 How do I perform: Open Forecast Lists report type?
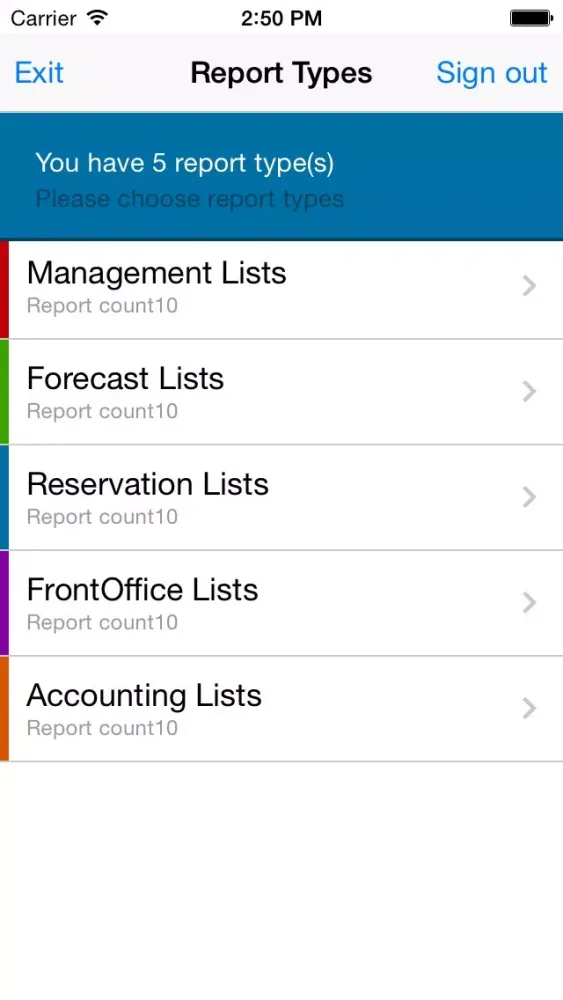coord(281,392)
